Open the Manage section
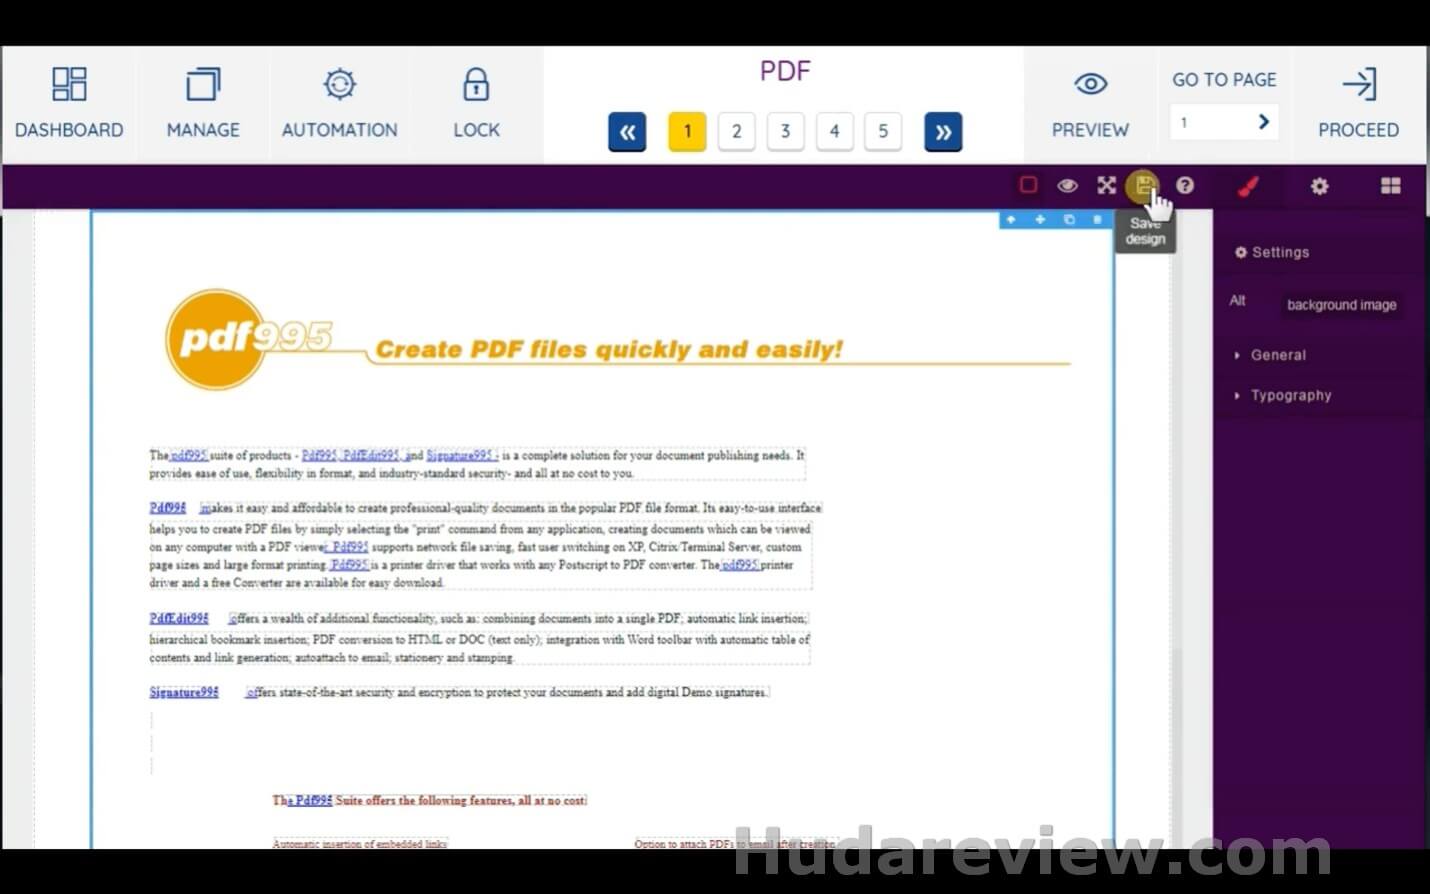The image size is (1430, 894). pos(203,104)
